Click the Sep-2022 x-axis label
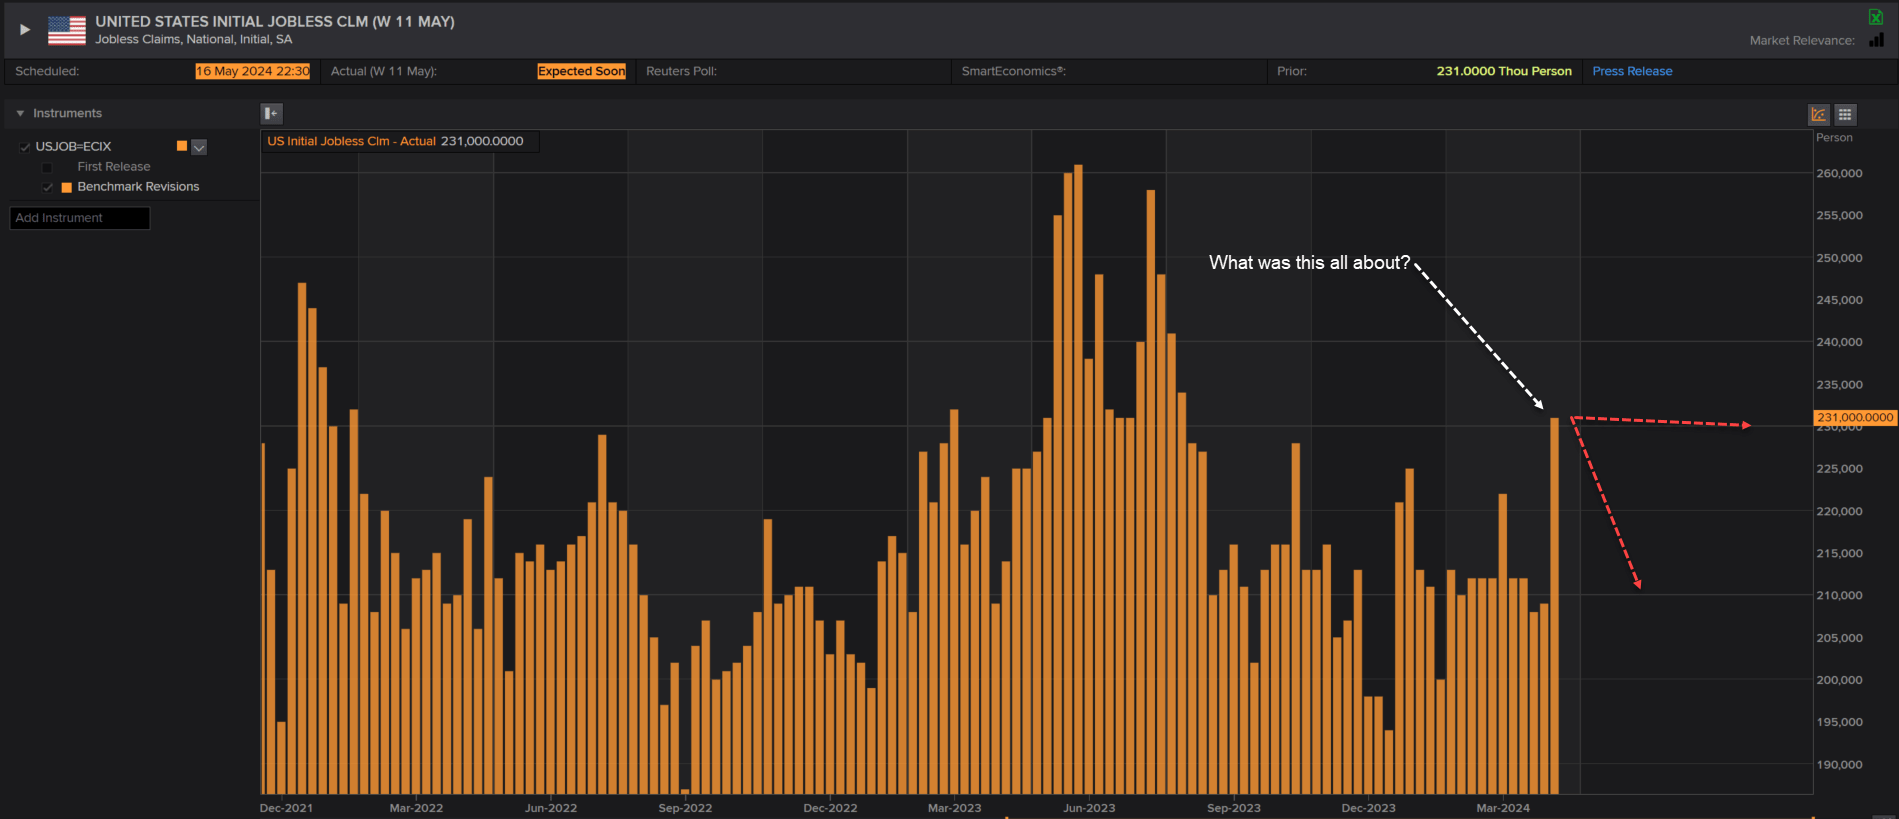Viewport: 1899px width, 819px height. pos(685,808)
